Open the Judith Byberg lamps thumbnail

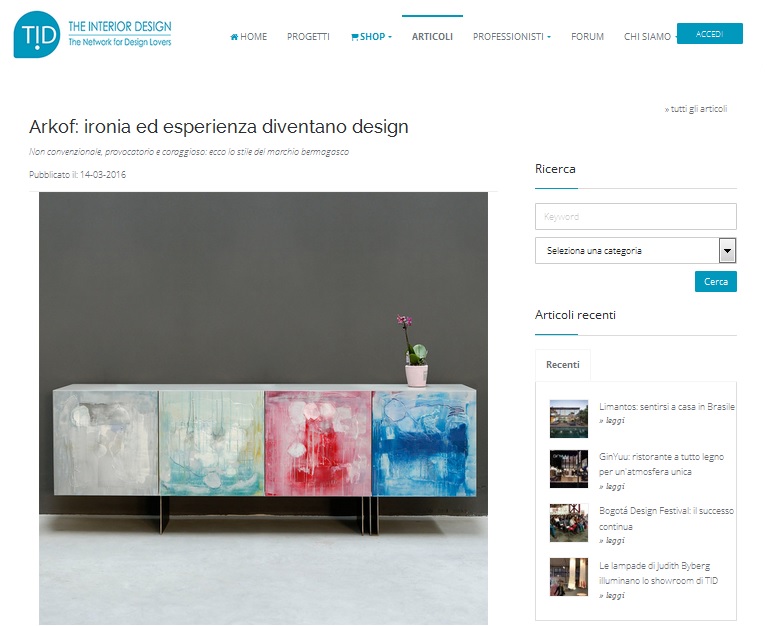(x=569, y=577)
